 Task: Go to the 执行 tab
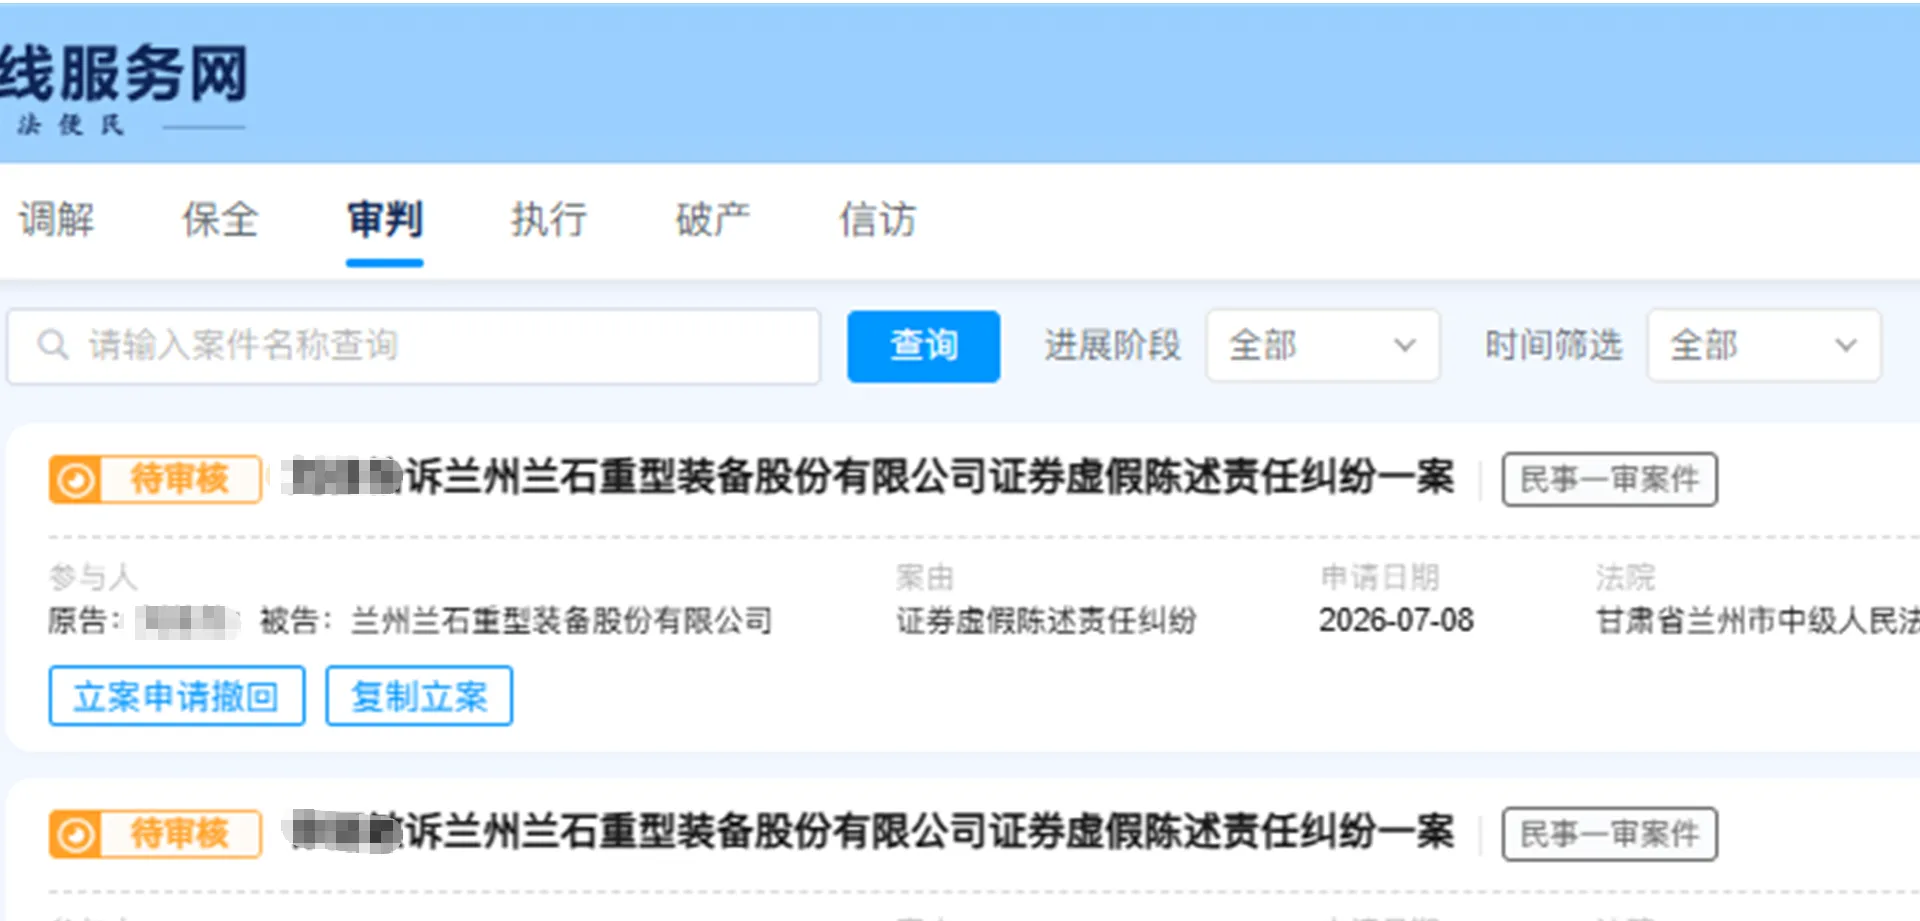click(x=549, y=219)
